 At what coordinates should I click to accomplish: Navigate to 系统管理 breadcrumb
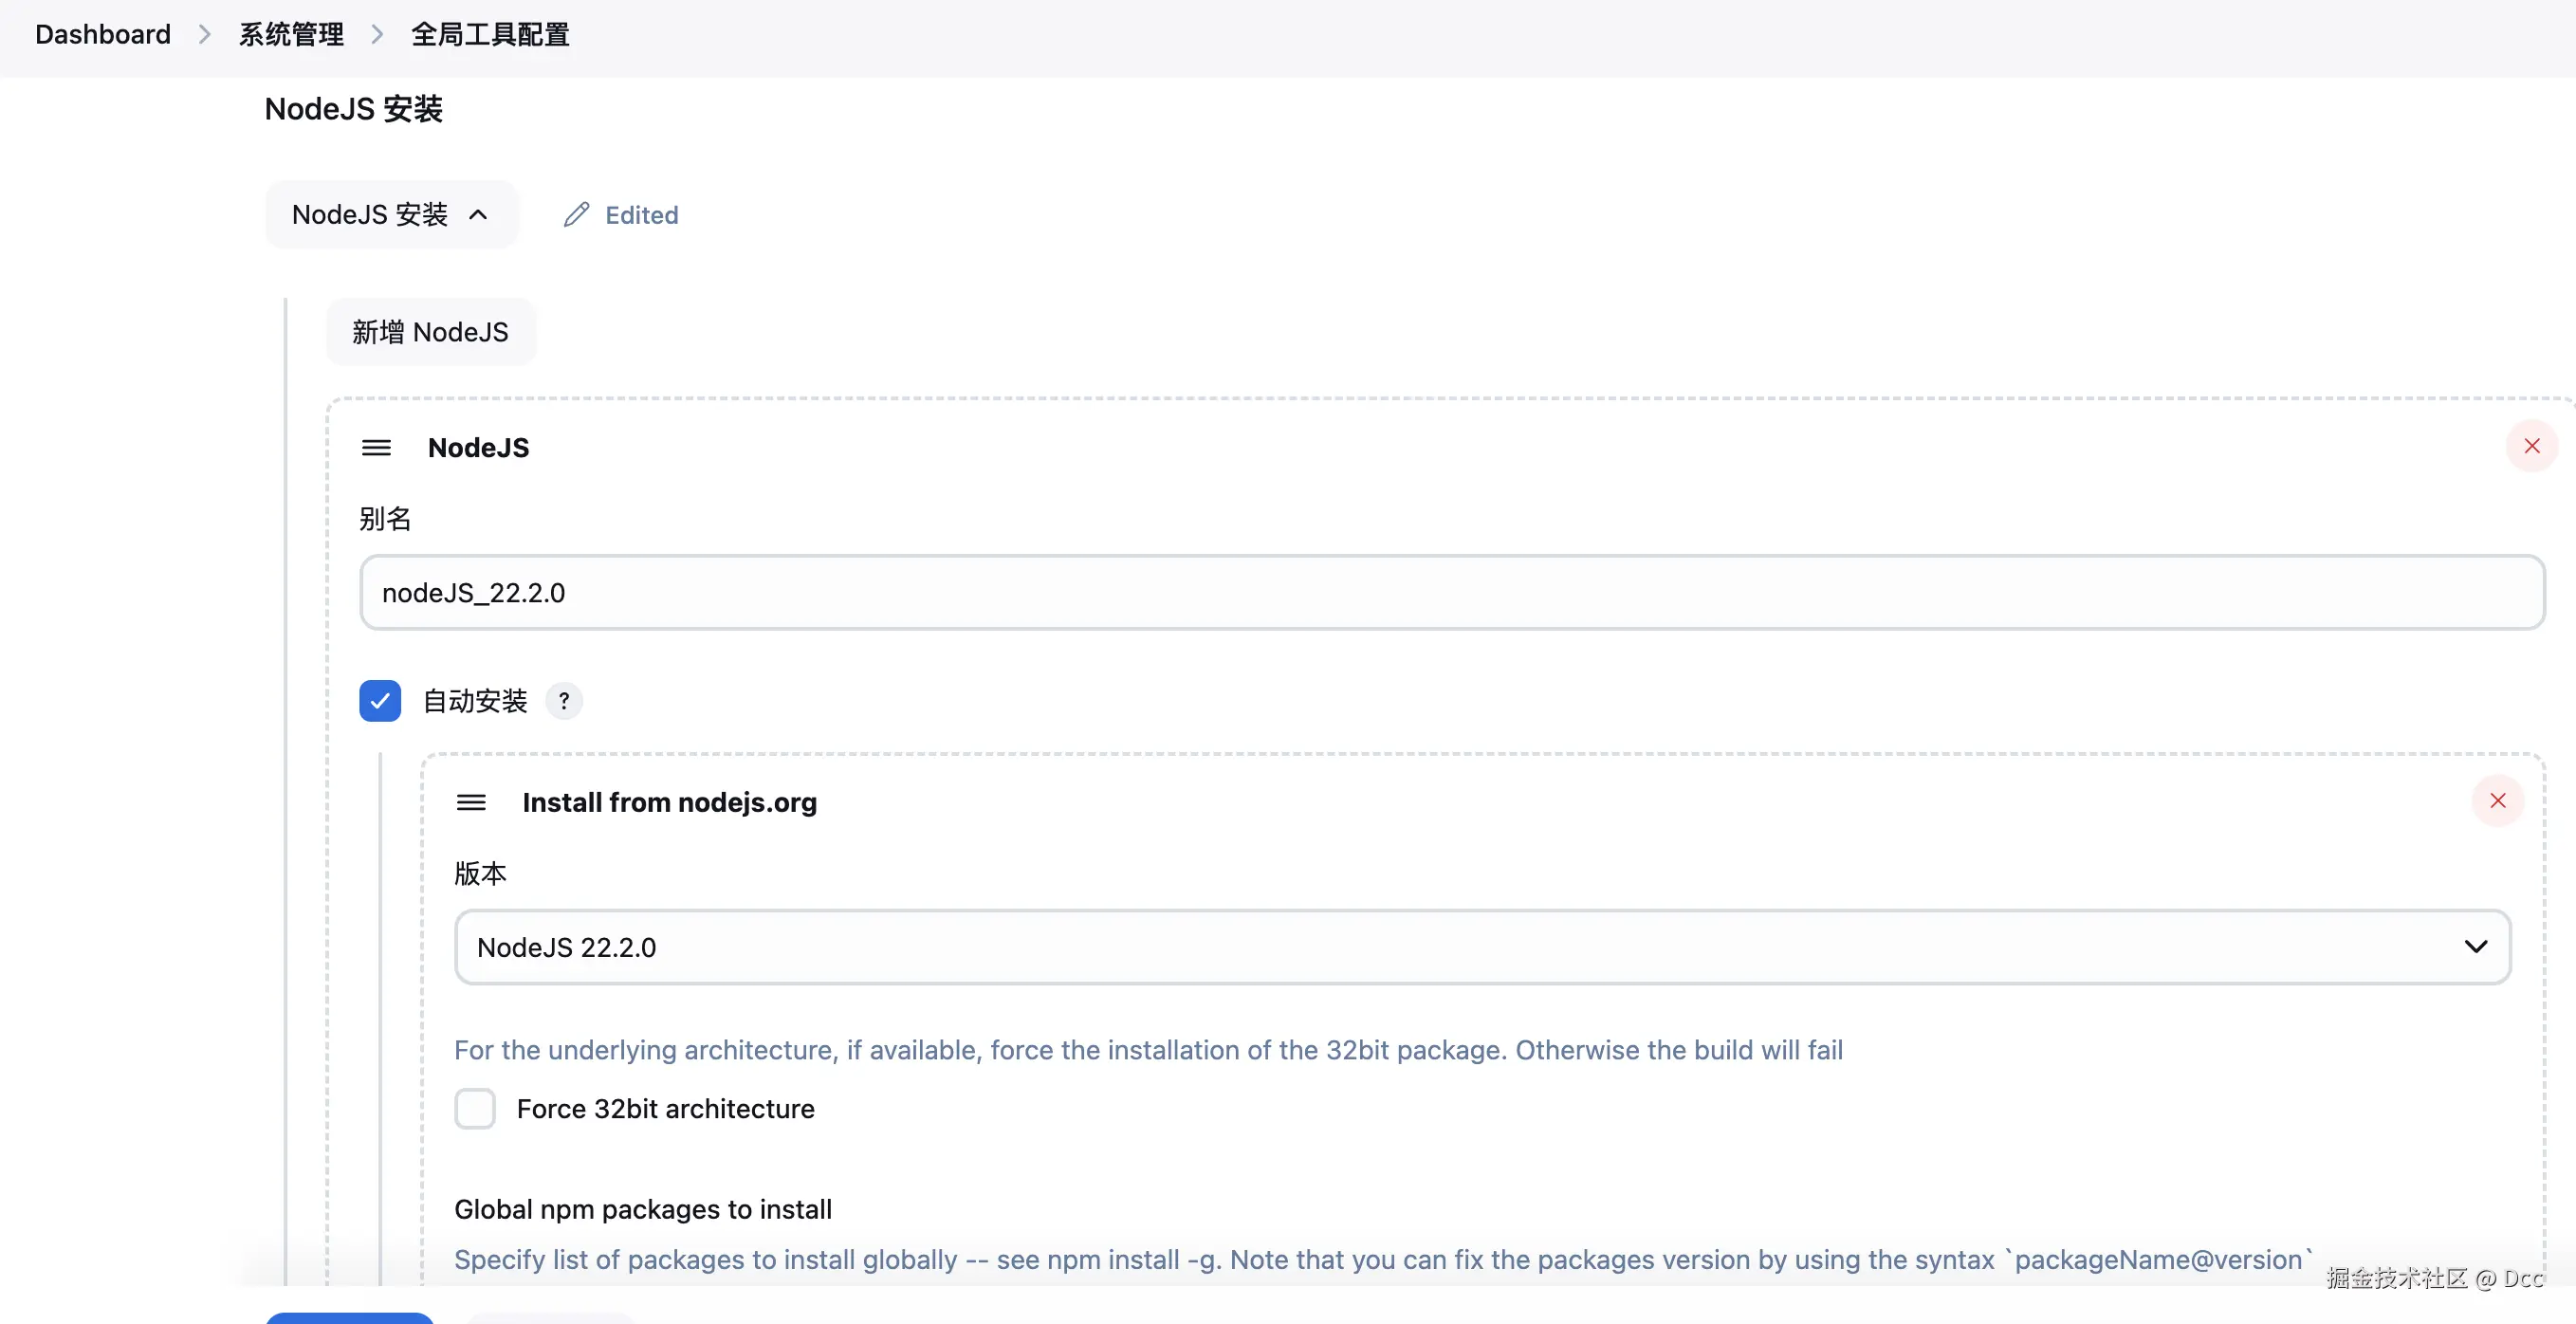291,35
